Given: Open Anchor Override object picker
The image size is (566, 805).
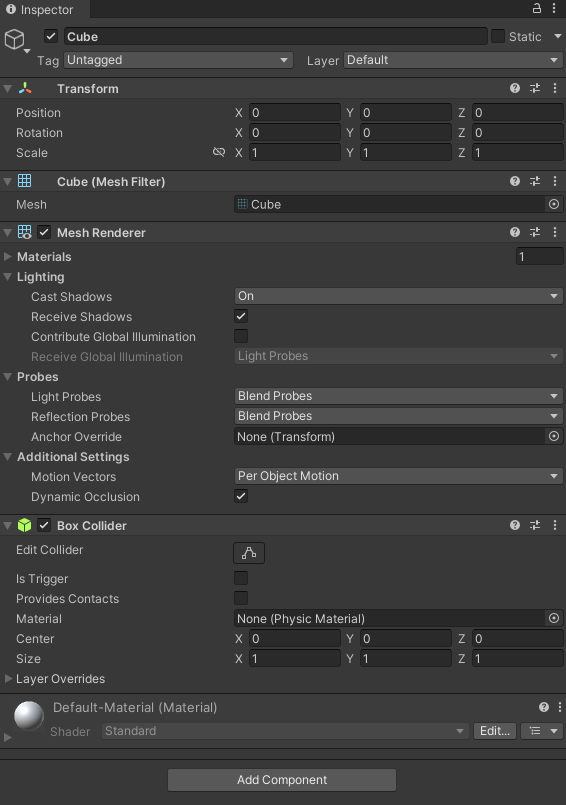Looking at the screenshot, I should point(554,436).
